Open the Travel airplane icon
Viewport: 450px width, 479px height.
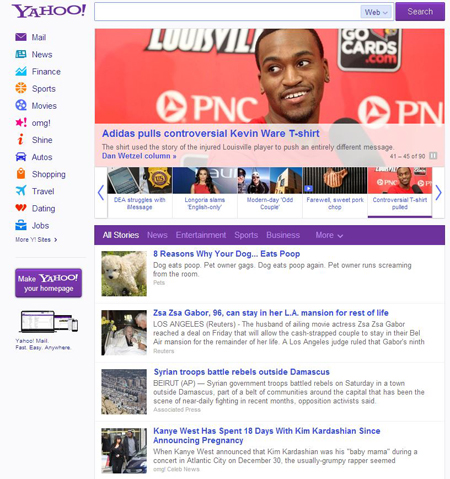tap(21, 190)
